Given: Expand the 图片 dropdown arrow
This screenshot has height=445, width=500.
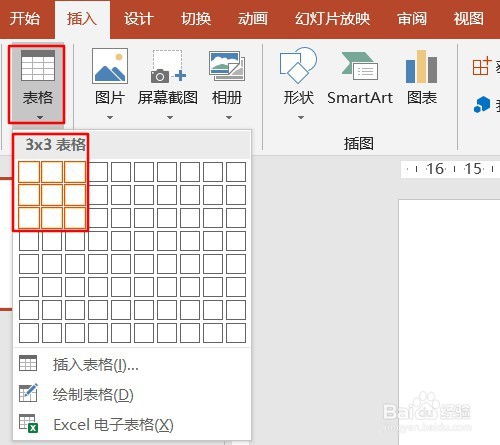Looking at the screenshot, I should click(x=110, y=117).
